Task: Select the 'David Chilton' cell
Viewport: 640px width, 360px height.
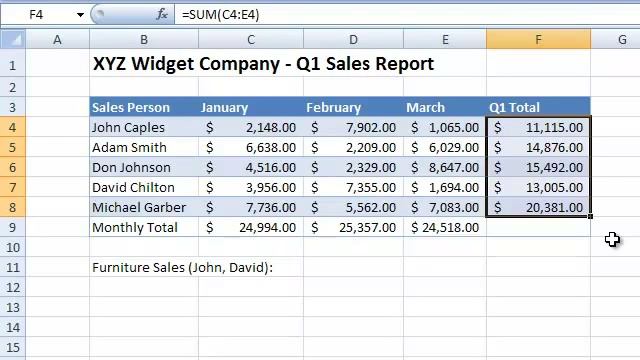Action: (144, 187)
